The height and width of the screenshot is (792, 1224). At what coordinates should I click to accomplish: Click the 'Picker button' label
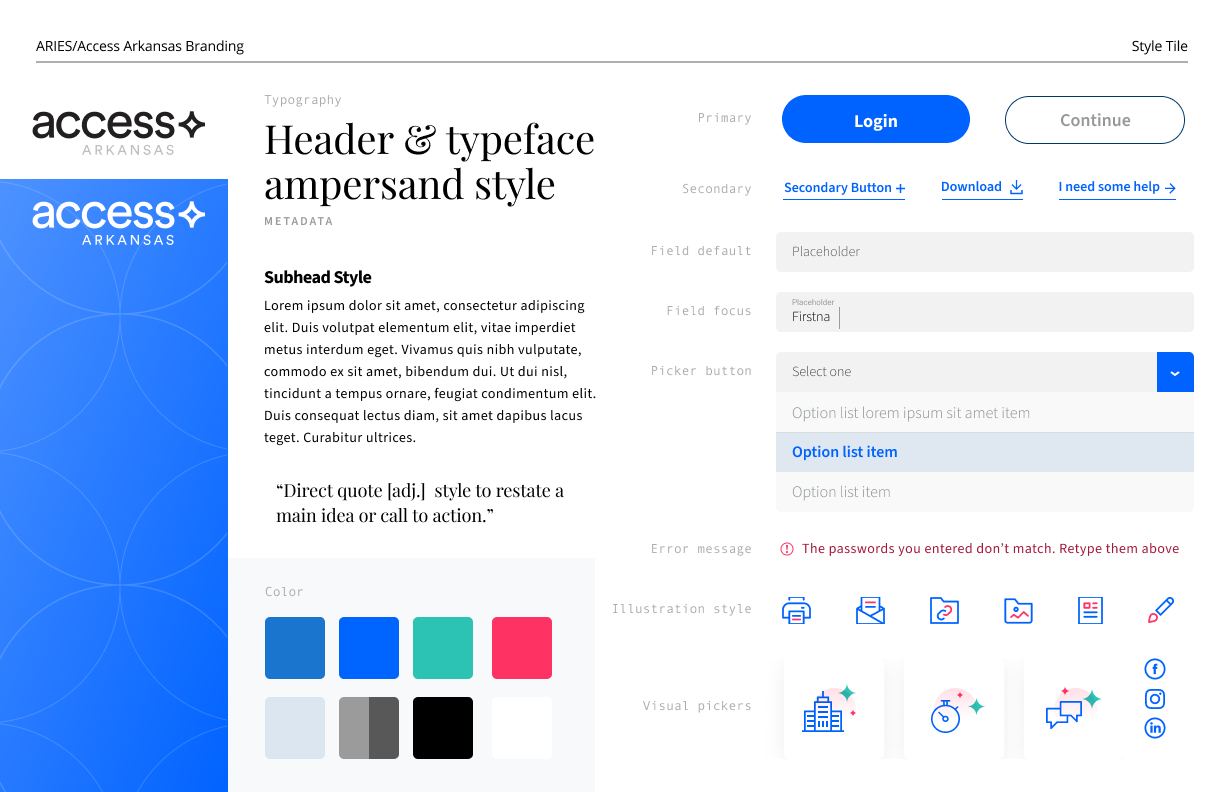click(x=701, y=371)
